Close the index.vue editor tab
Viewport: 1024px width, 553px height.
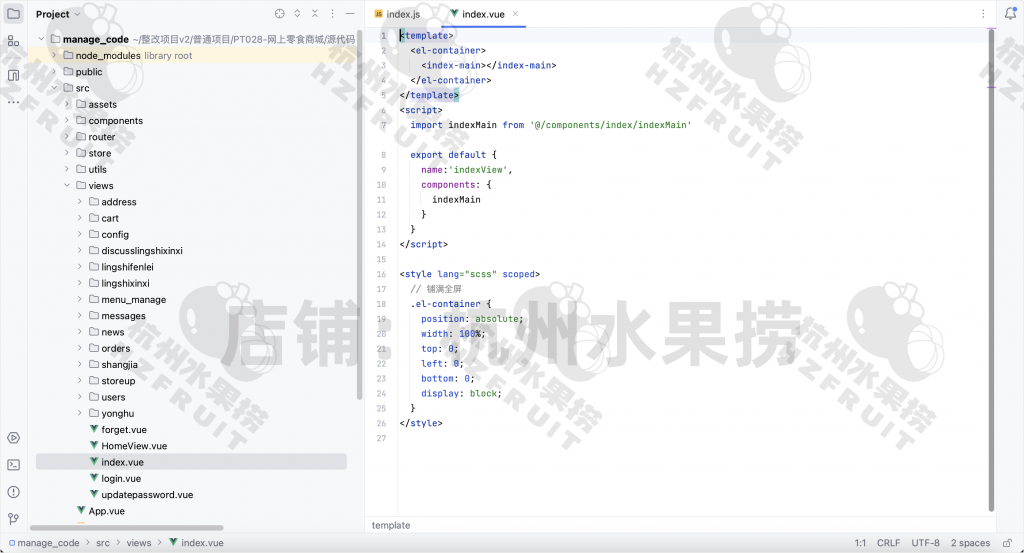[516, 14]
